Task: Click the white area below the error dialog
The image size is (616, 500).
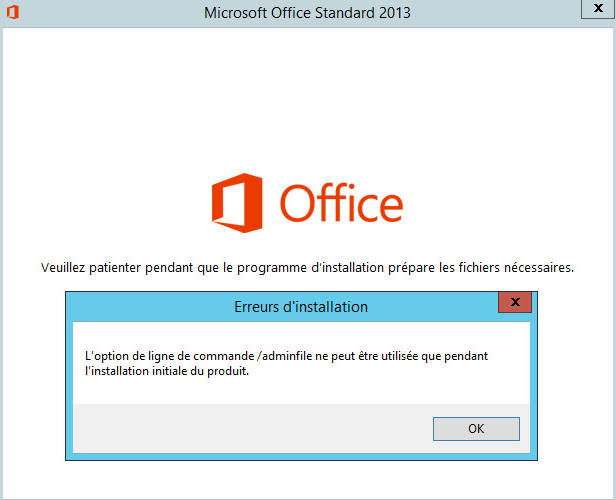Action: coord(308,479)
